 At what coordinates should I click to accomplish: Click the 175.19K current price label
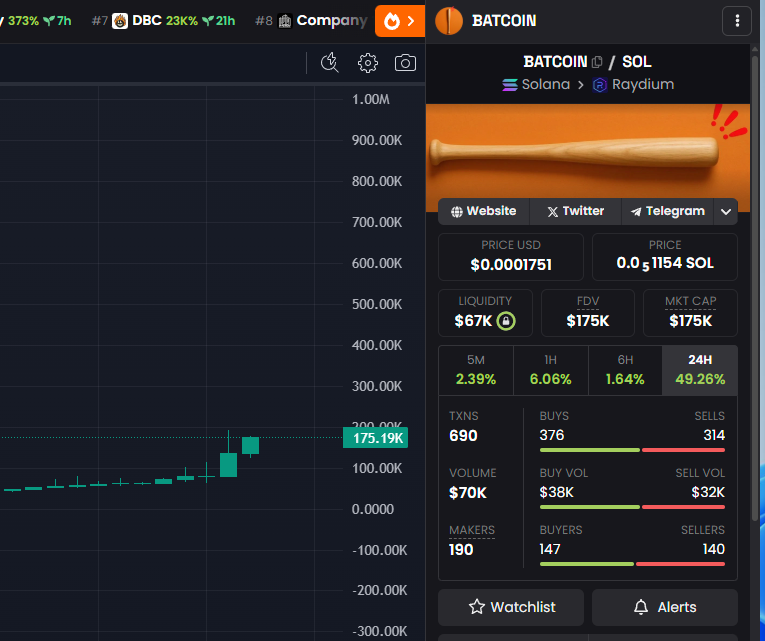click(375, 438)
